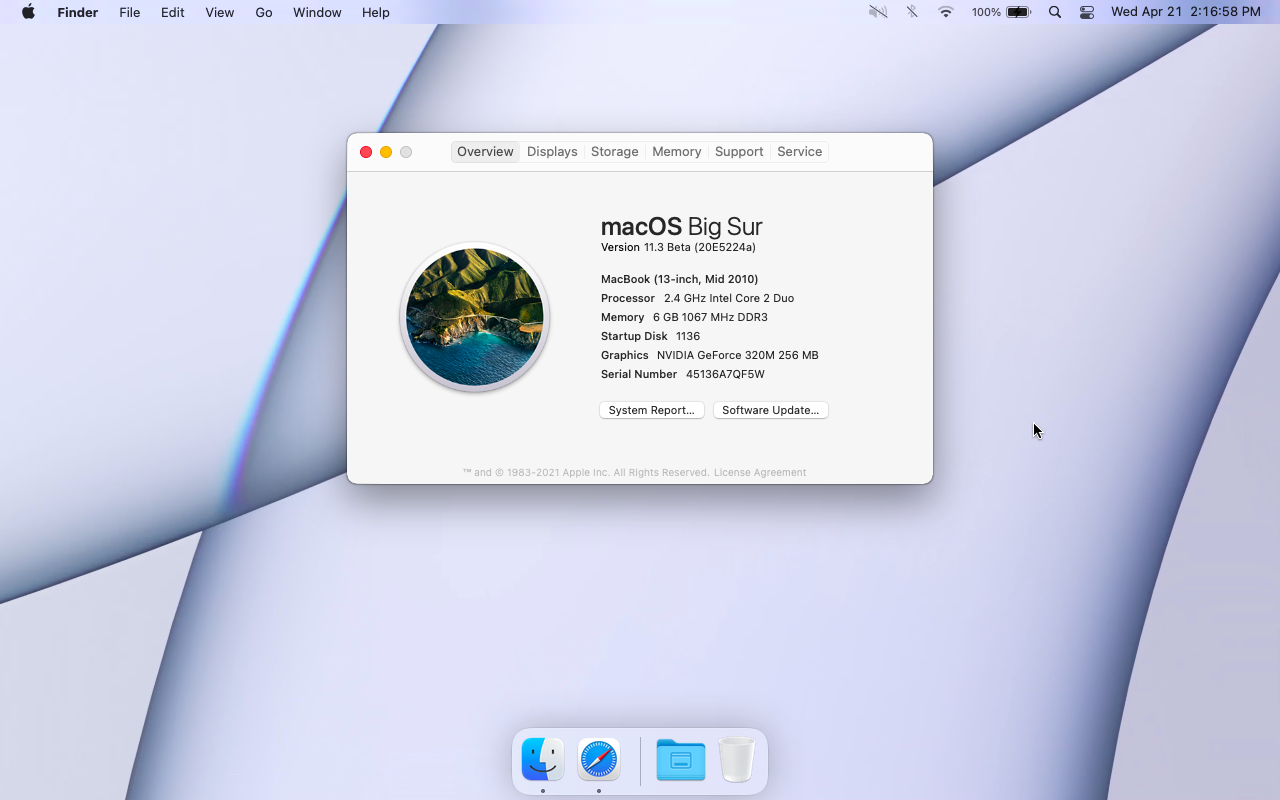Open the File menu
The width and height of the screenshot is (1280, 800).
[130, 12]
